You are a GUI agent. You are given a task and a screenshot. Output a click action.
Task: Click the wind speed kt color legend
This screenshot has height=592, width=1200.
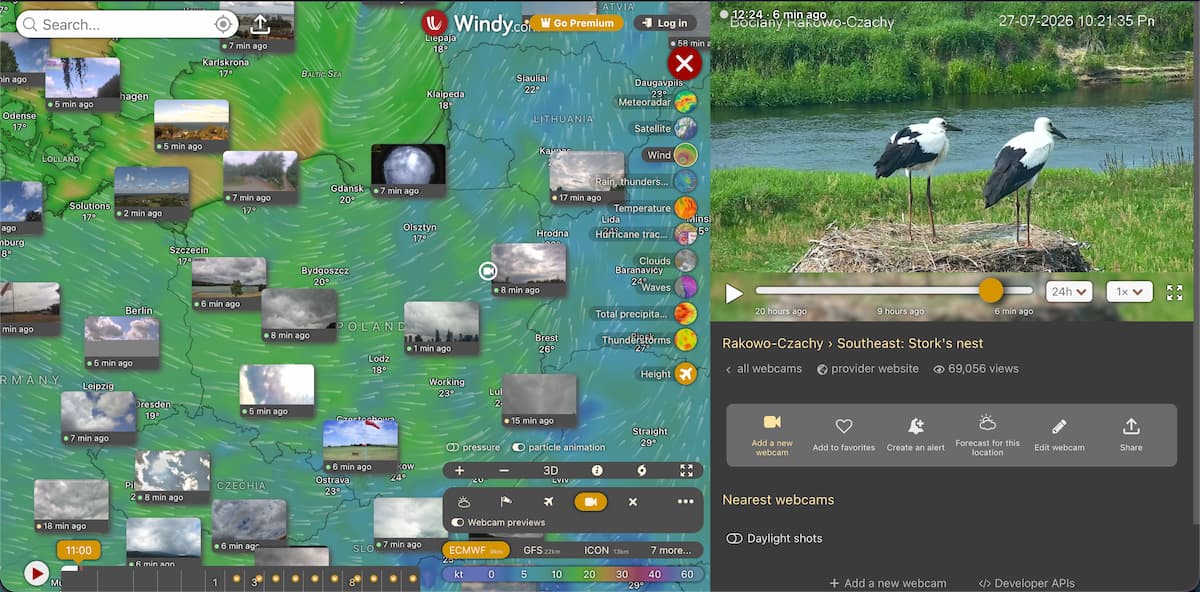point(573,574)
